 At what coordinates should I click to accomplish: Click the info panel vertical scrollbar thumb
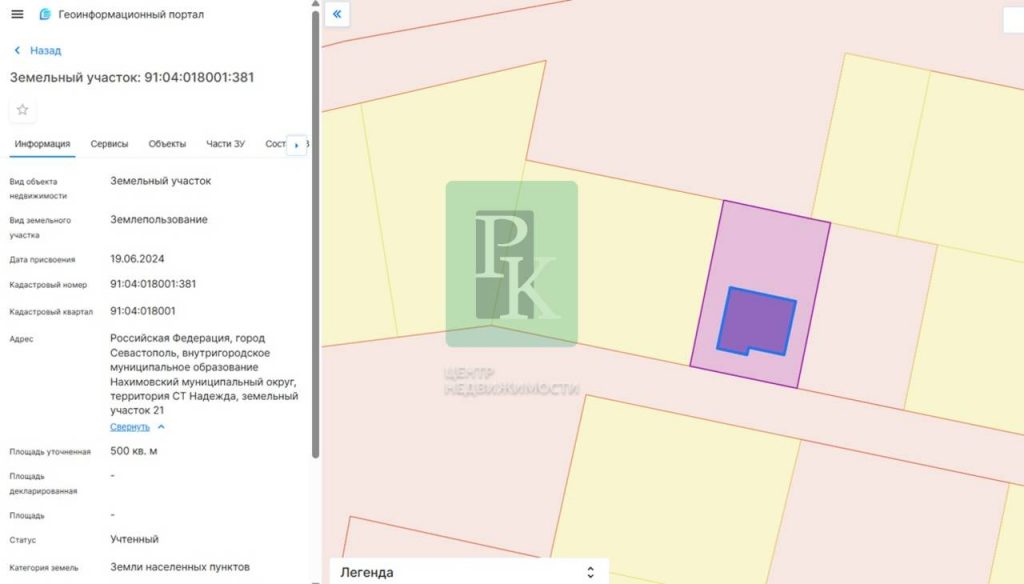(x=316, y=230)
